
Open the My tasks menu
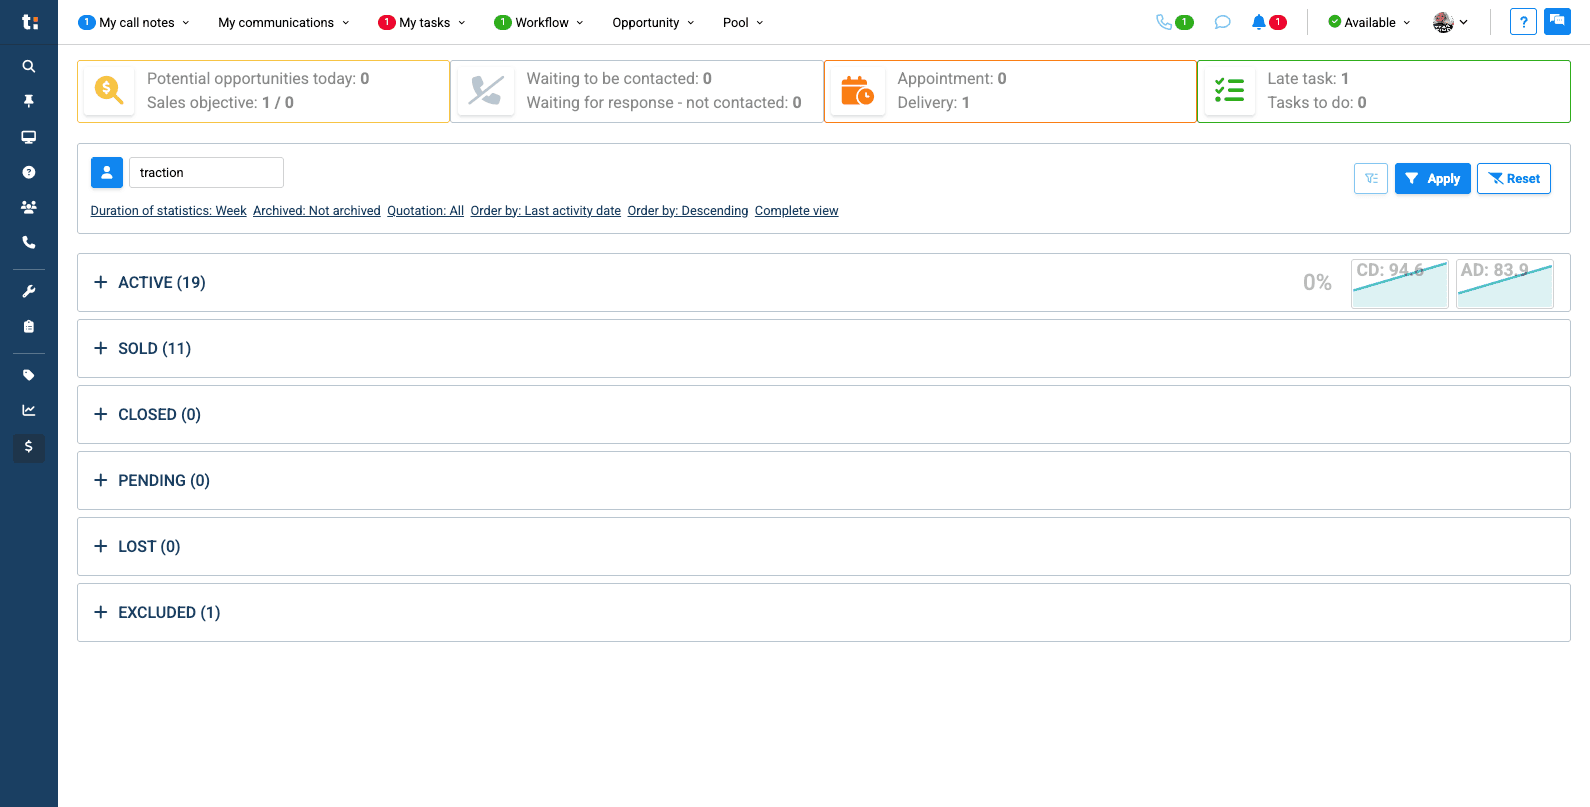pyautogui.click(x=422, y=22)
